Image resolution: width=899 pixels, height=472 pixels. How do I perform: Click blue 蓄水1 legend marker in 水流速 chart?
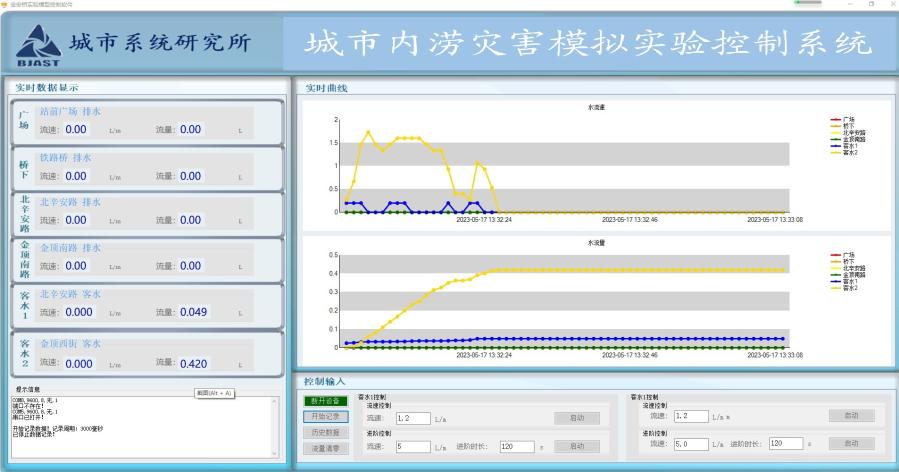pyautogui.click(x=835, y=146)
